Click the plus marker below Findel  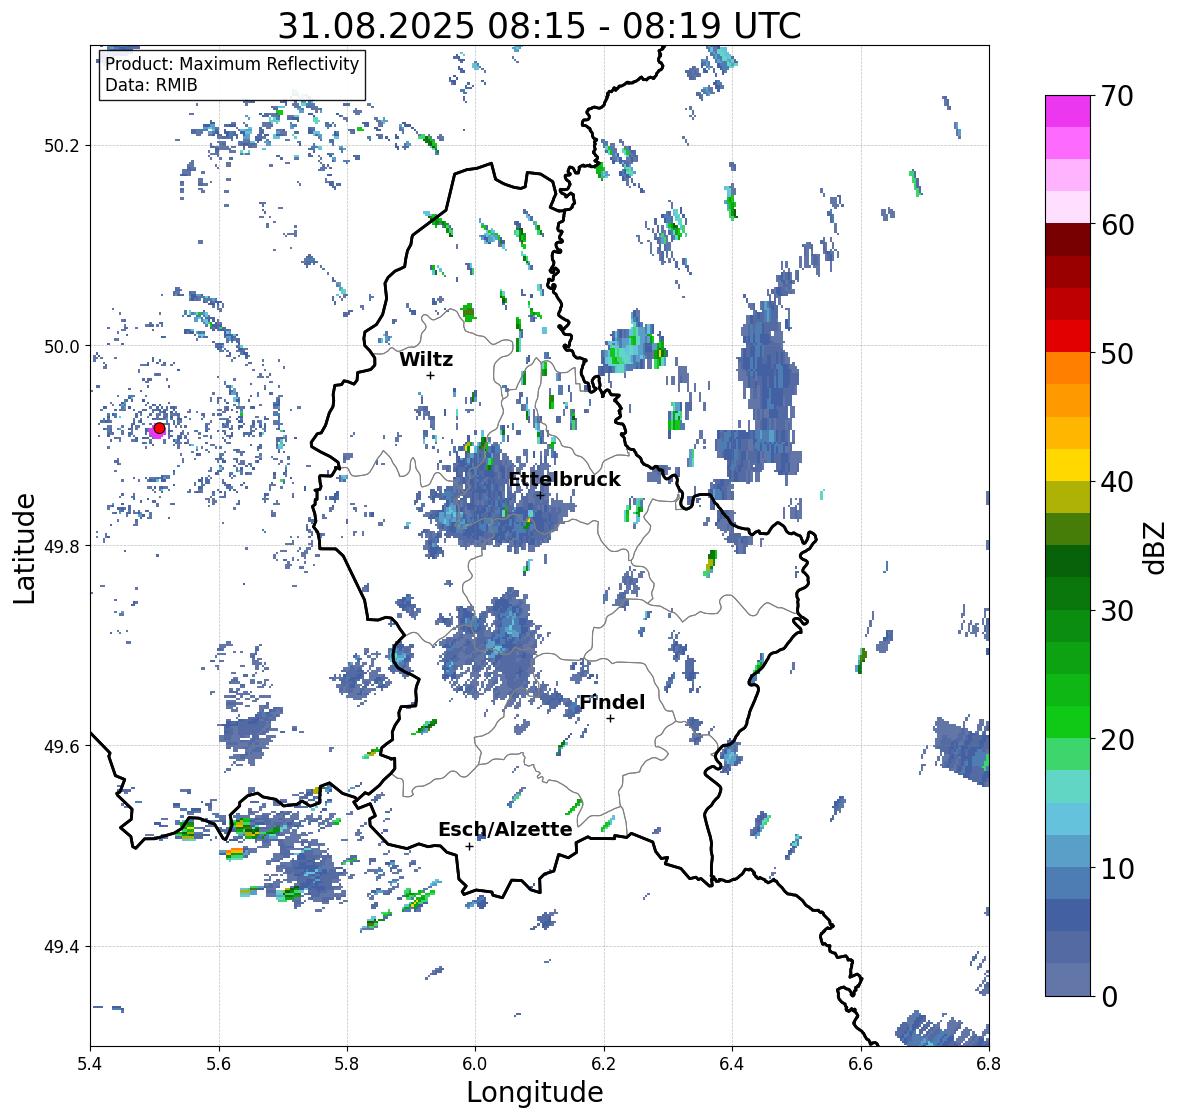pos(611,719)
